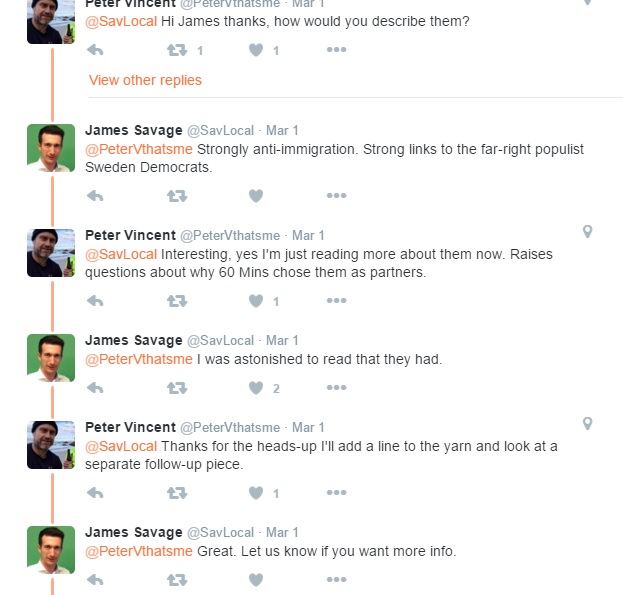
Task: Open more options on "Strongly anti-immigration" tweet
Action: pos(336,196)
